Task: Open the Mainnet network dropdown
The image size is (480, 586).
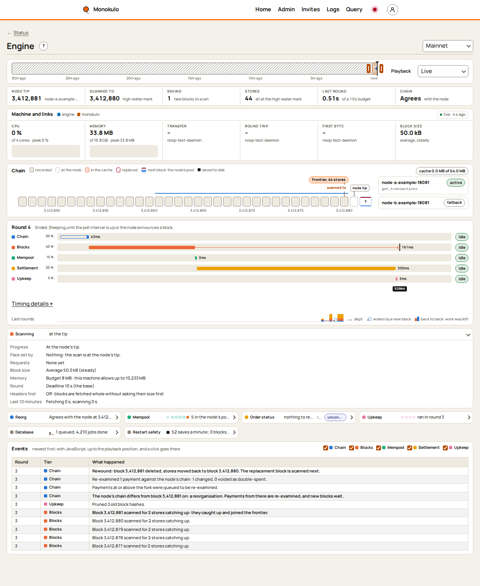Action: coord(447,46)
